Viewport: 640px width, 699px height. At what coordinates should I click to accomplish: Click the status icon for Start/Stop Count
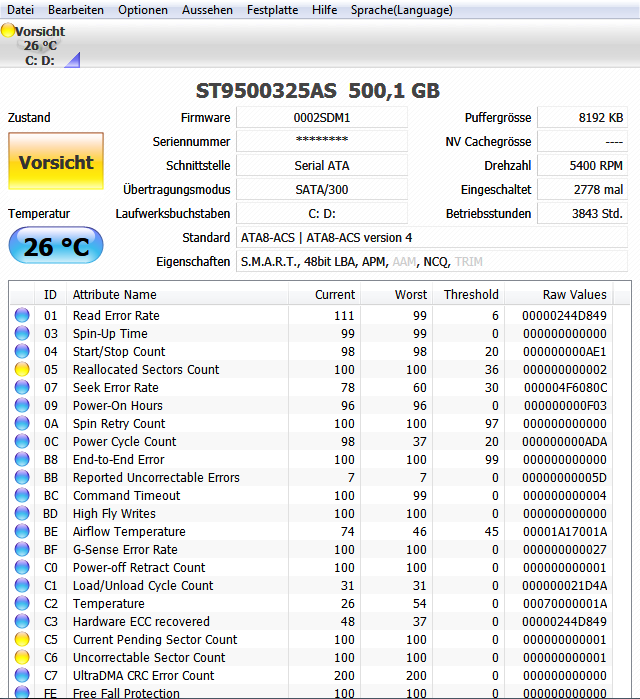[x=22, y=351]
